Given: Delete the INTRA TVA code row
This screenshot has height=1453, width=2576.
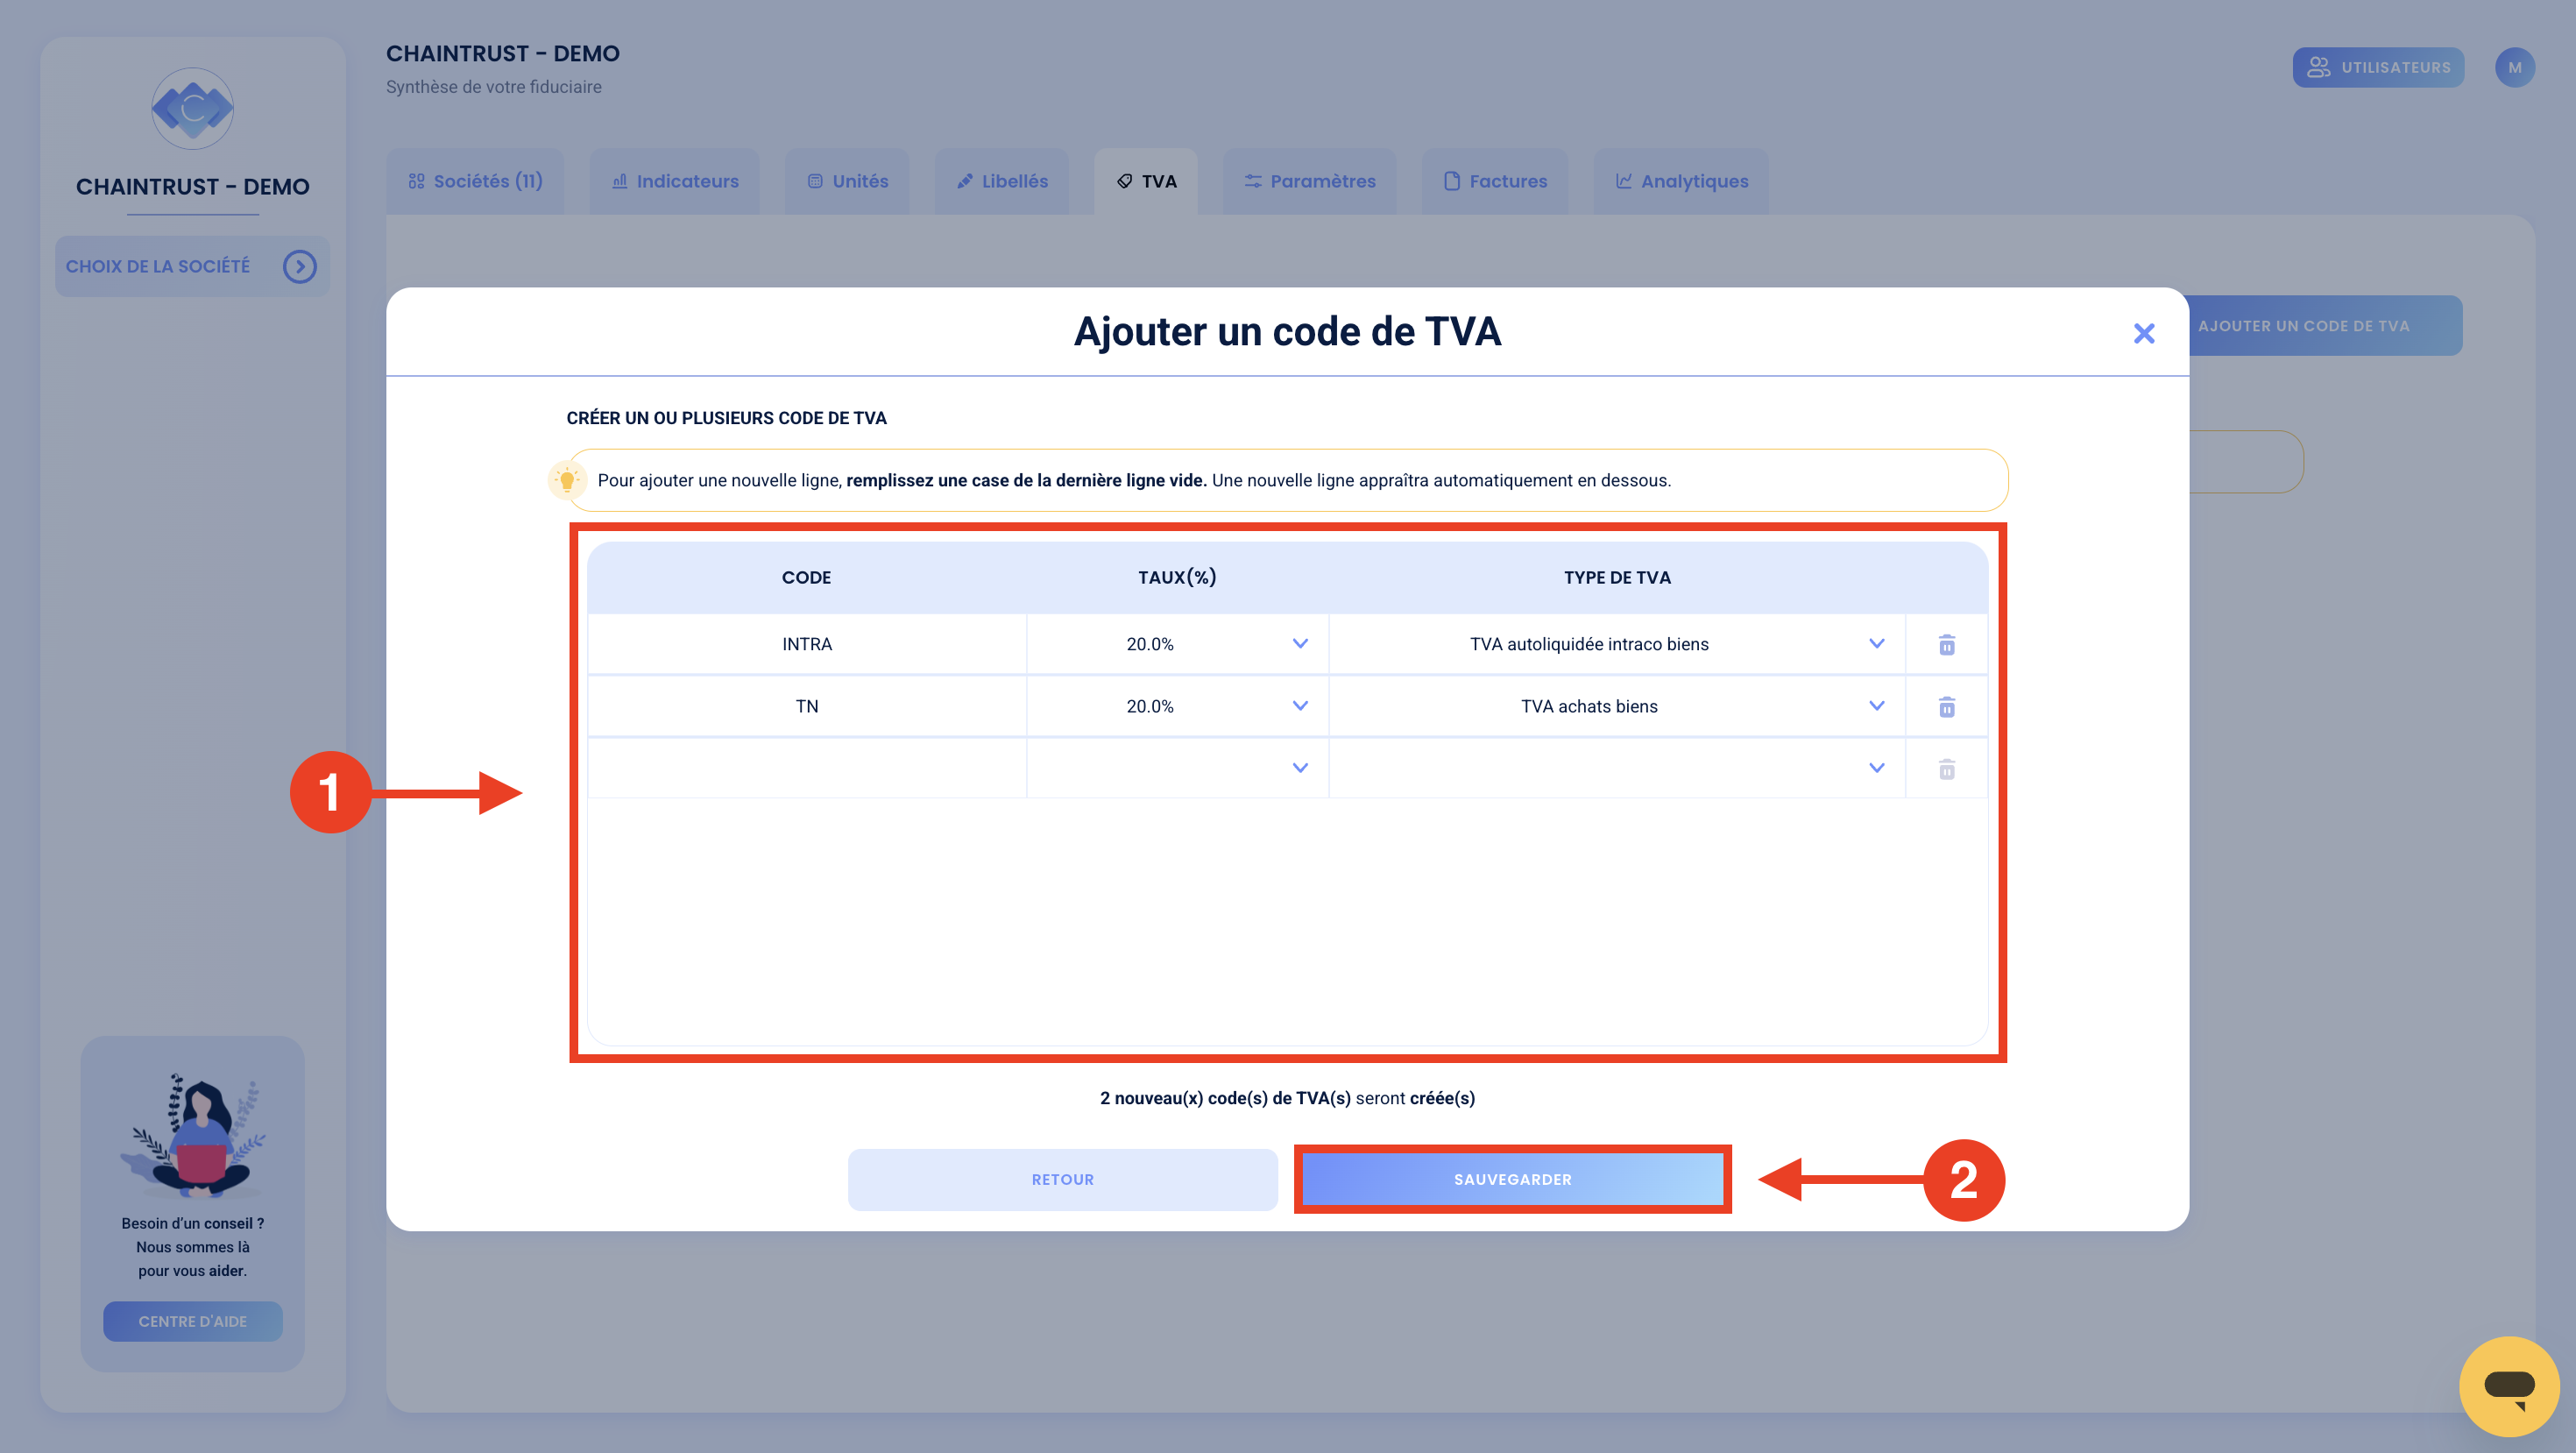Looking at the screenshot, I should click(1946, 644).
